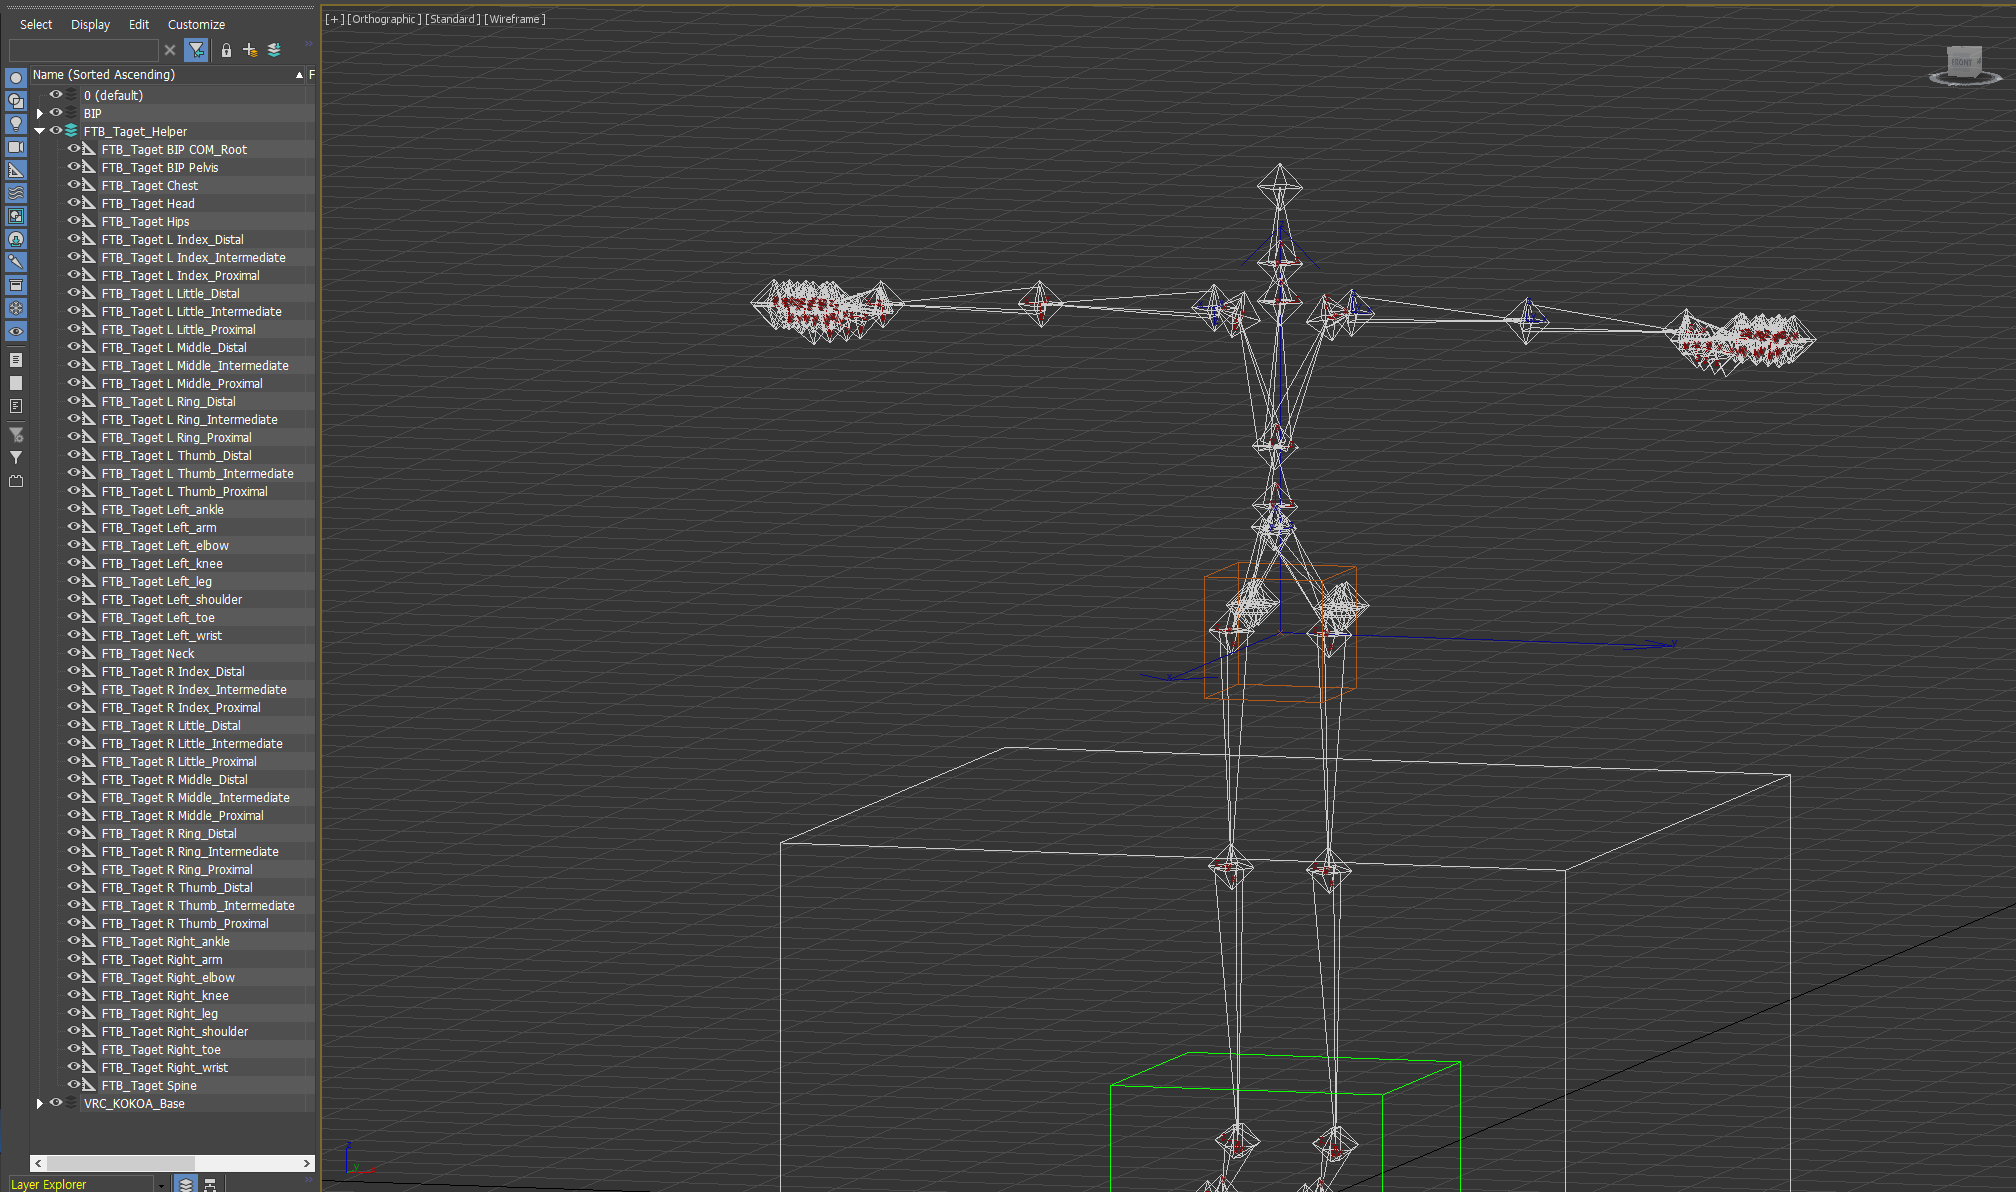Hide the FTB_Taget_Helper layer

(56, 131)
